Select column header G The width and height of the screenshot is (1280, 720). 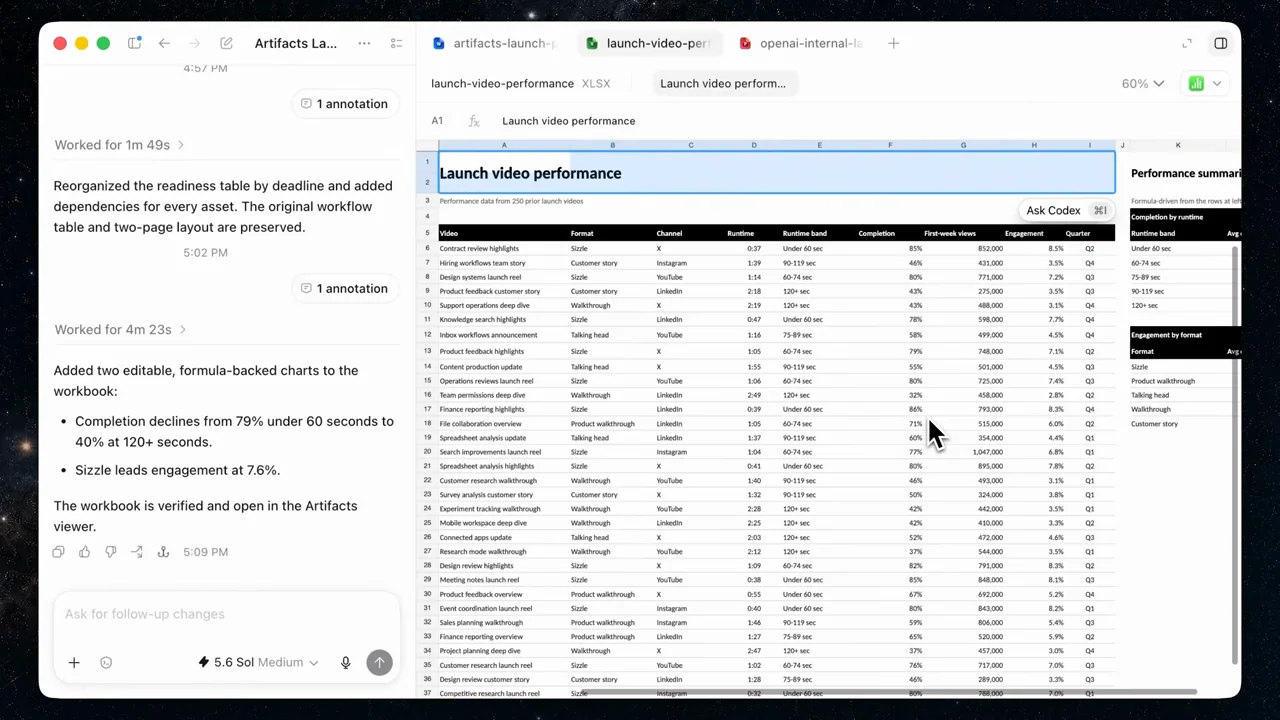coord(964,145)
